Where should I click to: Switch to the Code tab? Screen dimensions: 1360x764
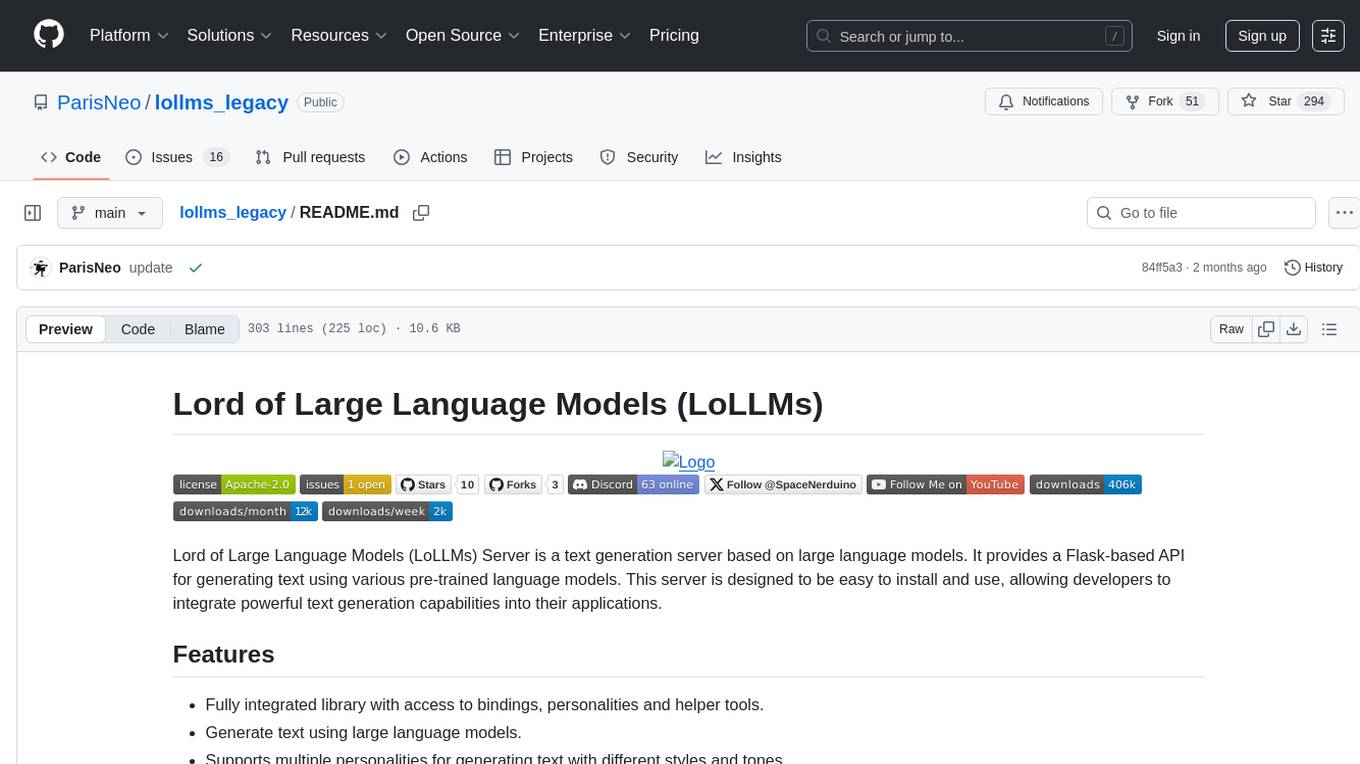pyautogui.click(x=71, y=157)
